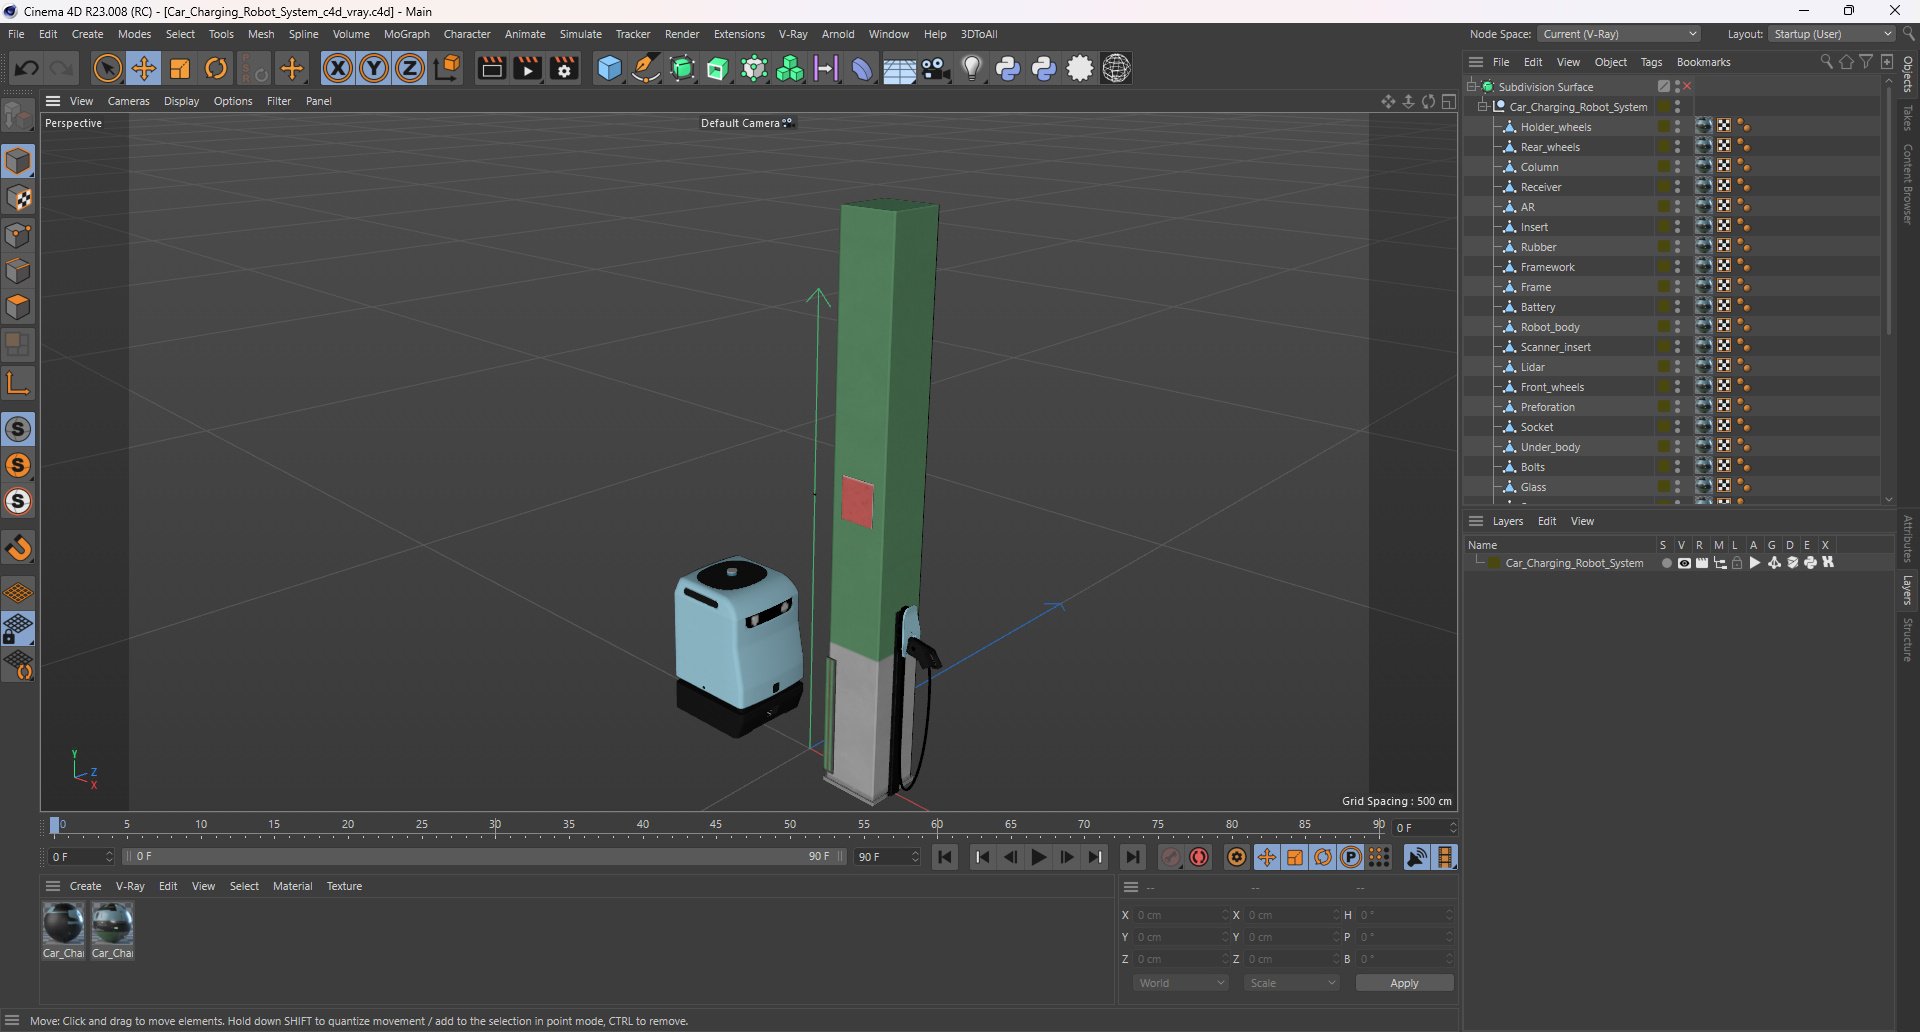Add a Floor environment object

coord(899,68)
